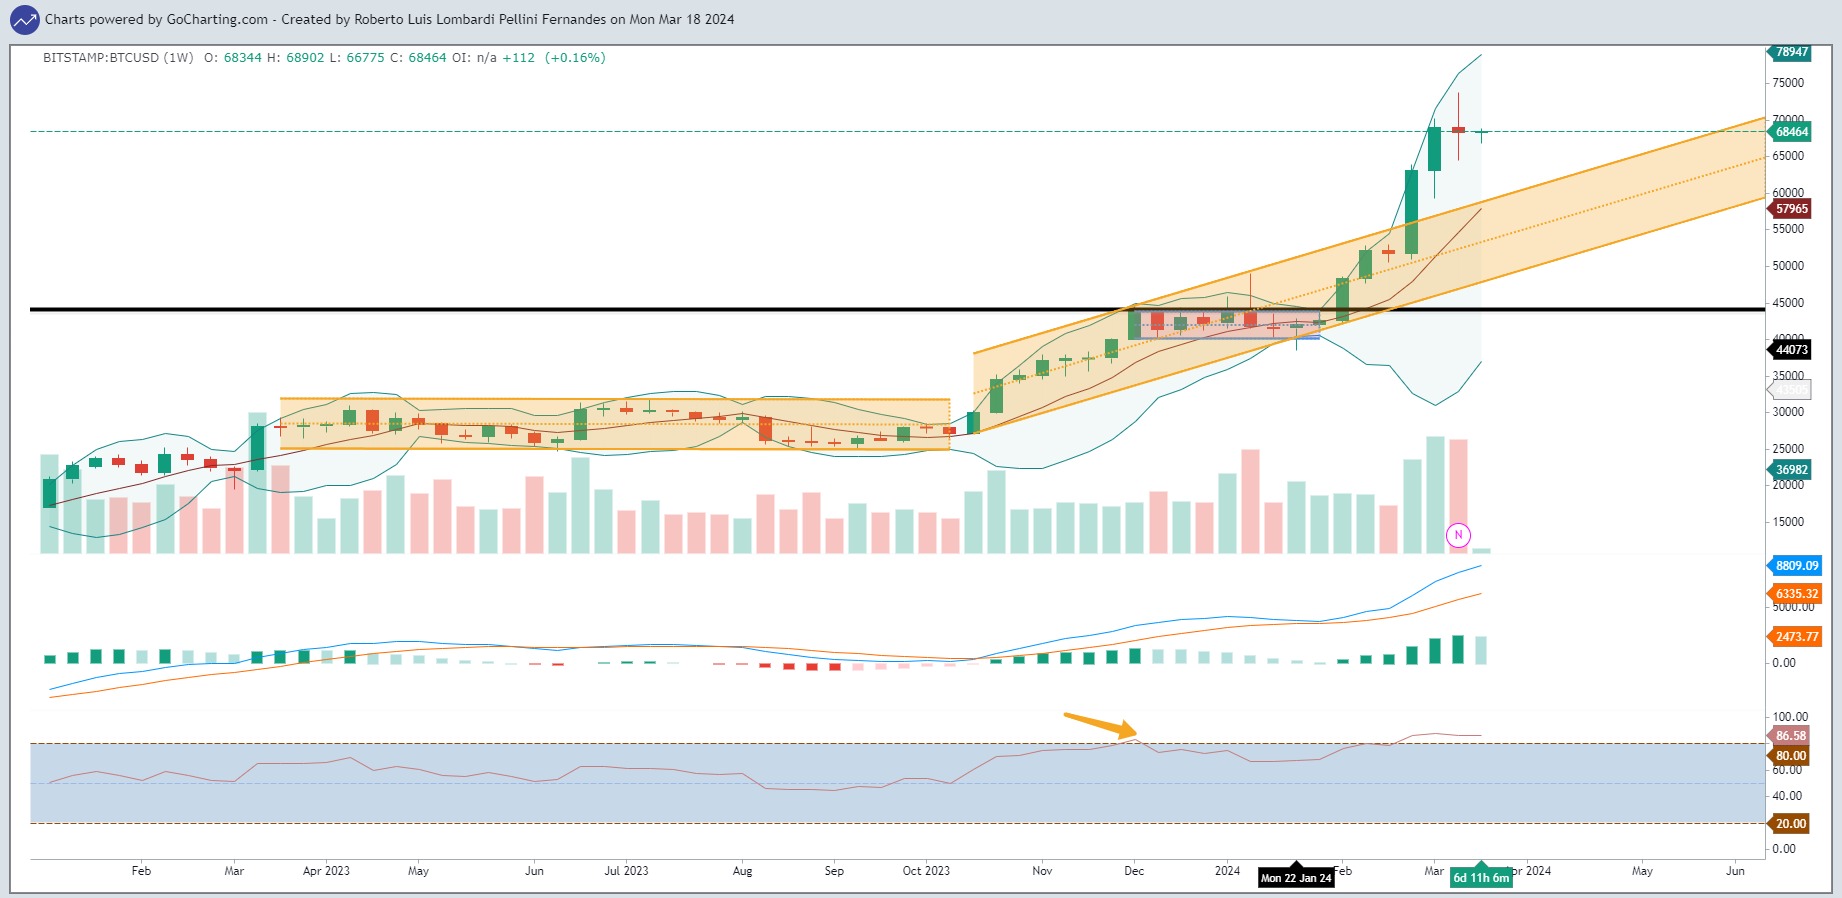Select the 20.00 oversold level tag

1790,824
